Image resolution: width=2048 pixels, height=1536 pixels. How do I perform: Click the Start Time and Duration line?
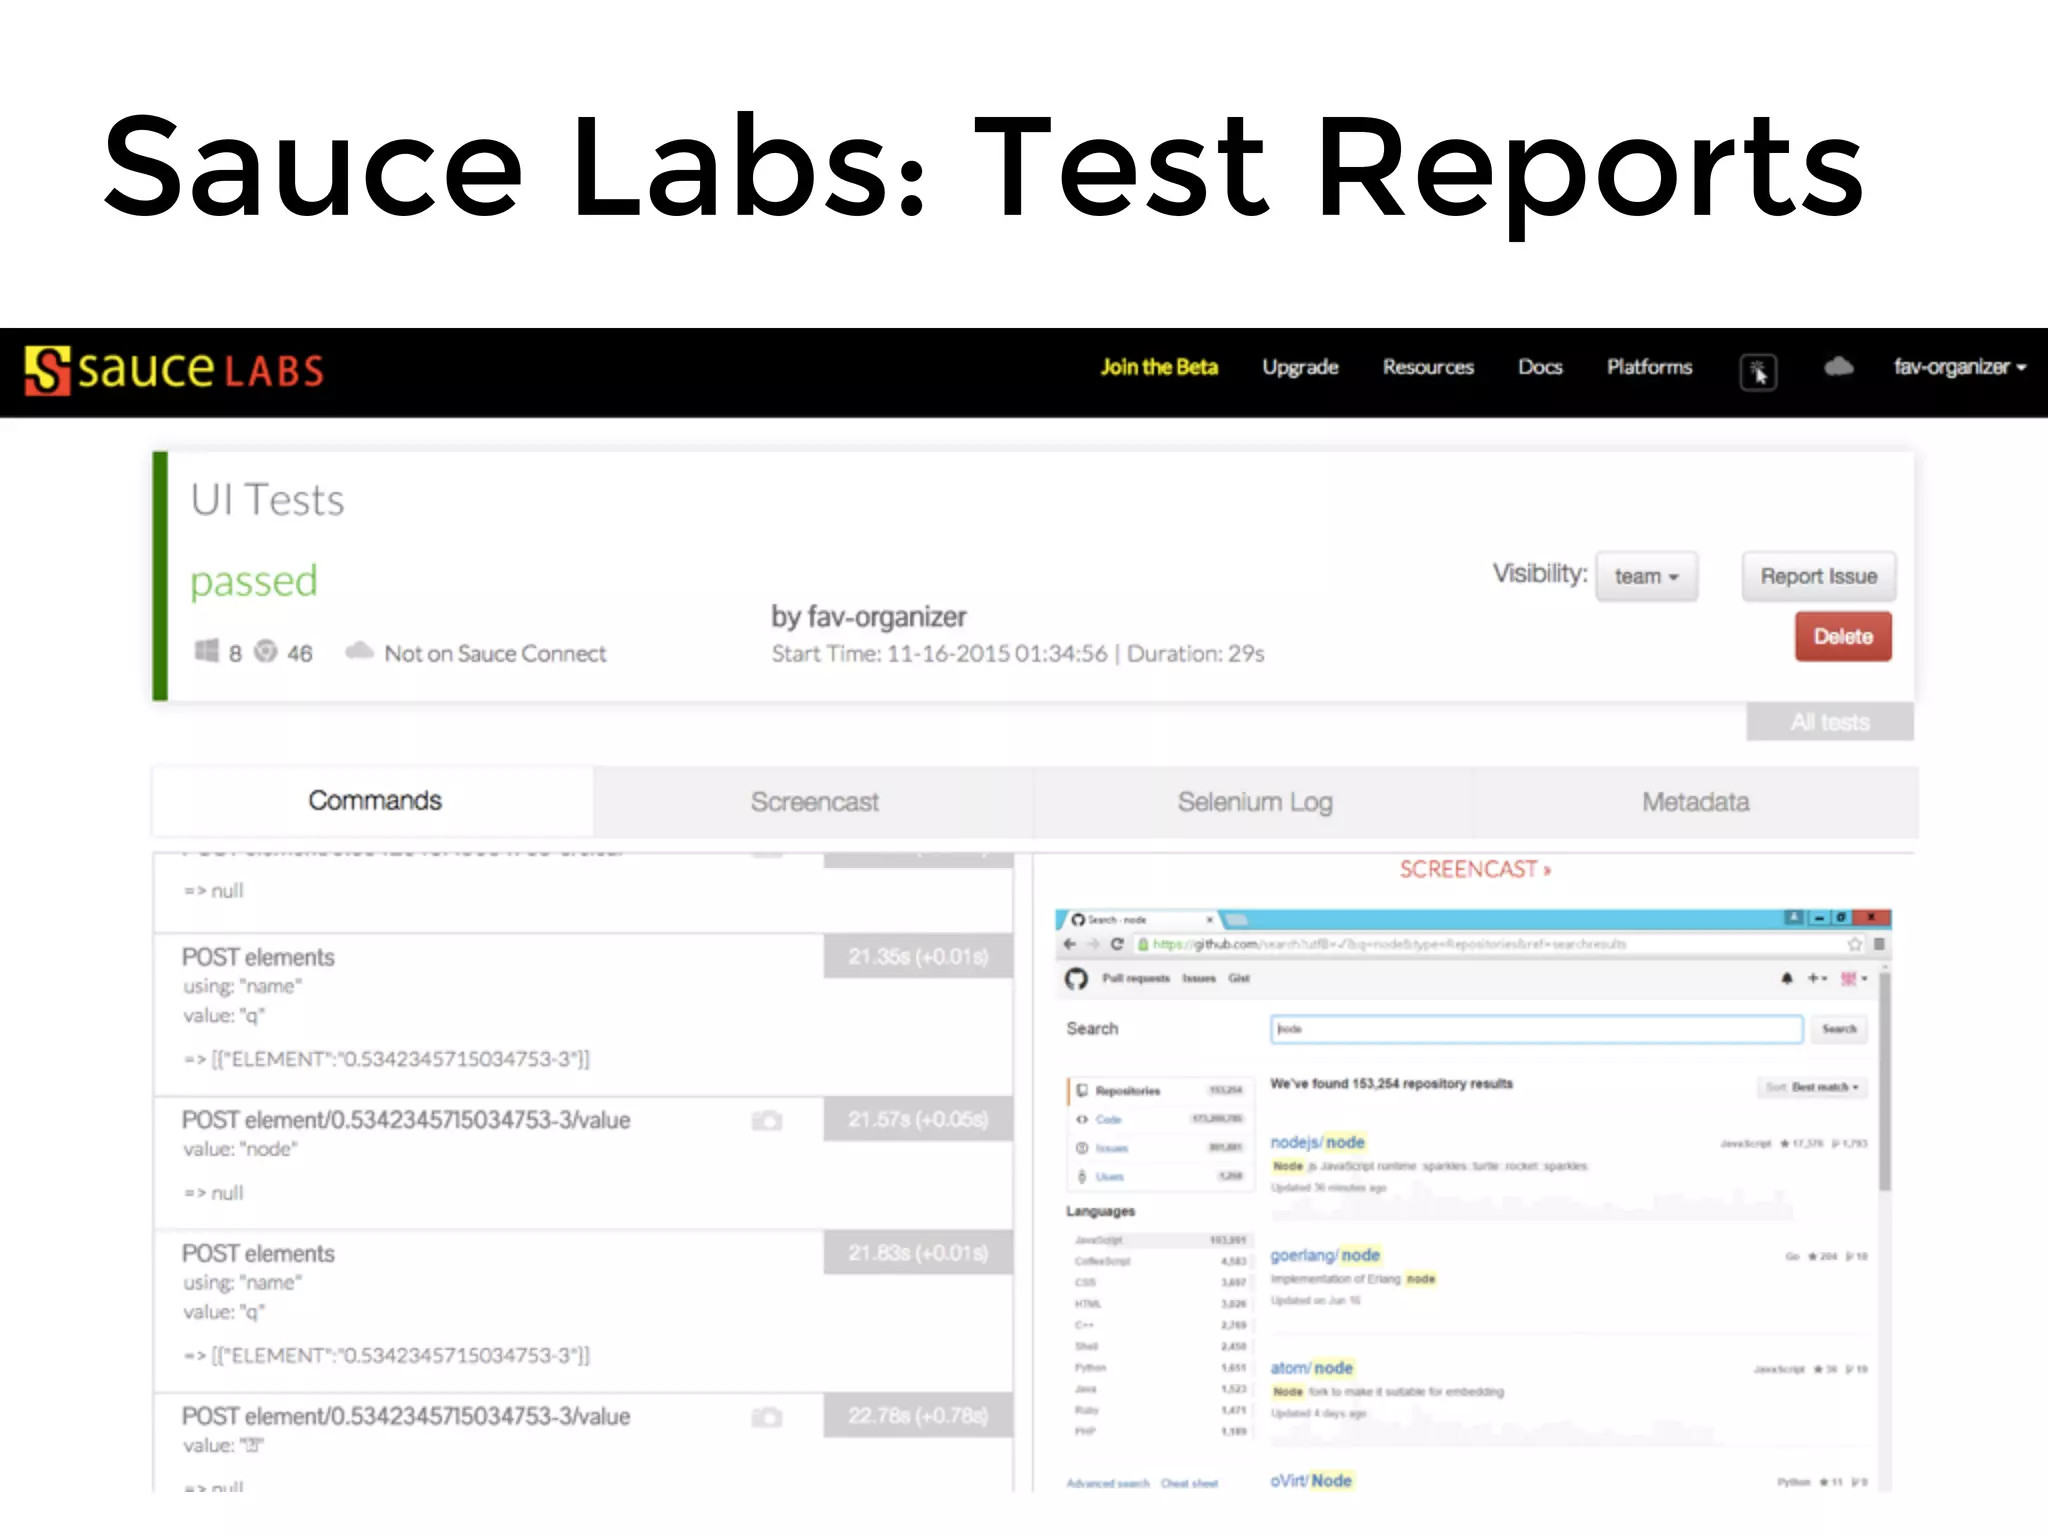(1017, 654)
